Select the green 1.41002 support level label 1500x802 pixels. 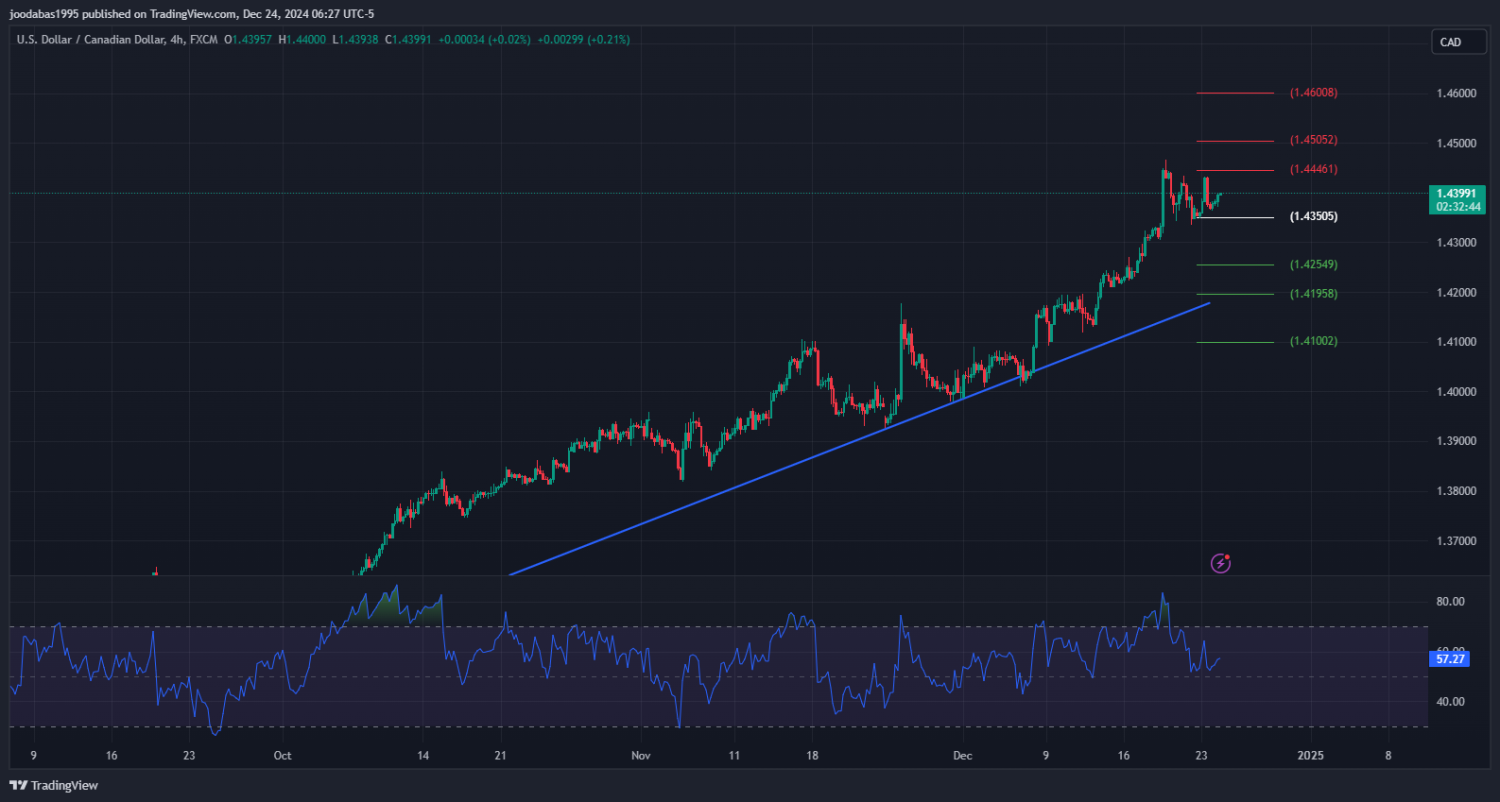tap(1313, 342)
